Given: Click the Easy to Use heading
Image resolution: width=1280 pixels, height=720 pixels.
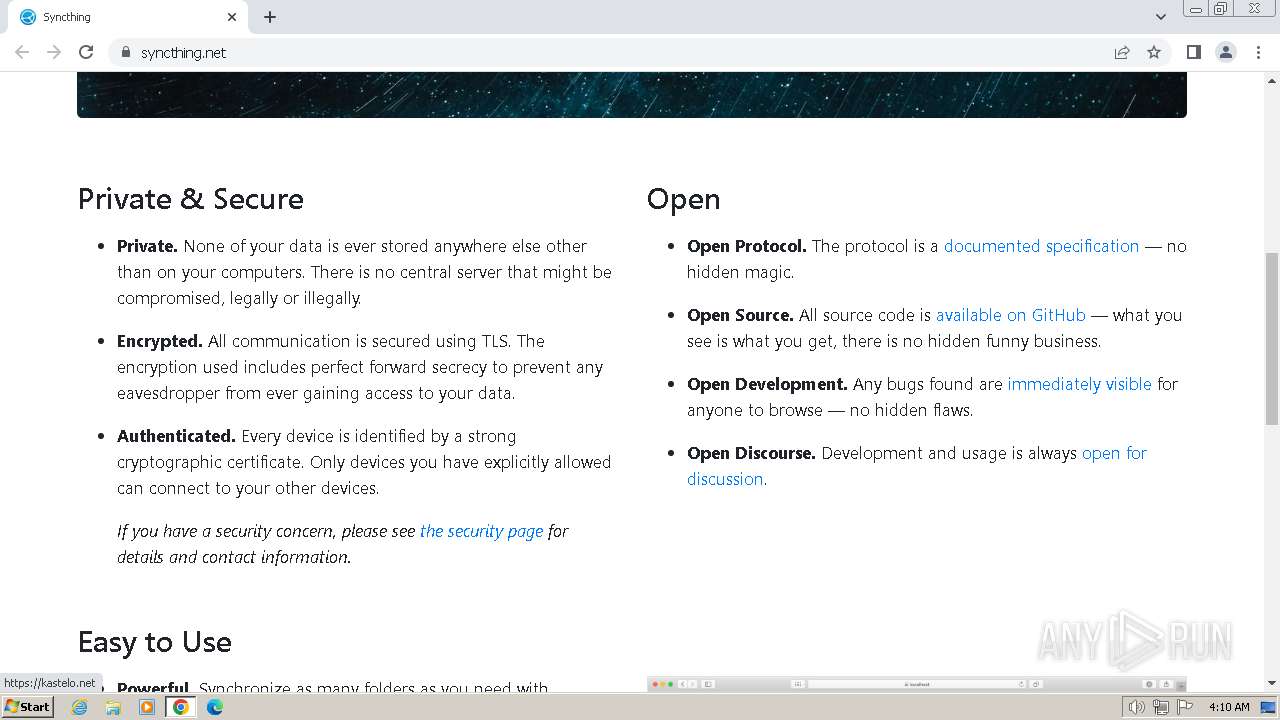Looking at the screenshot, I should tap(154, 642).
